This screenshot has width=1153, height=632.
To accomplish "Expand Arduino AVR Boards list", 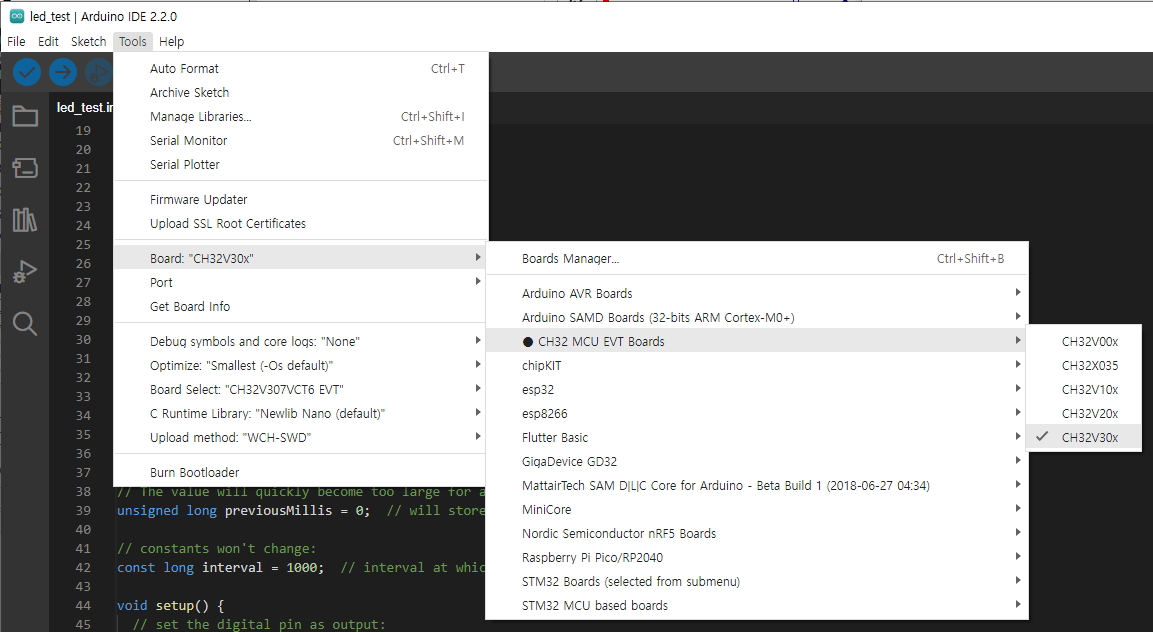I will point(757,294).
